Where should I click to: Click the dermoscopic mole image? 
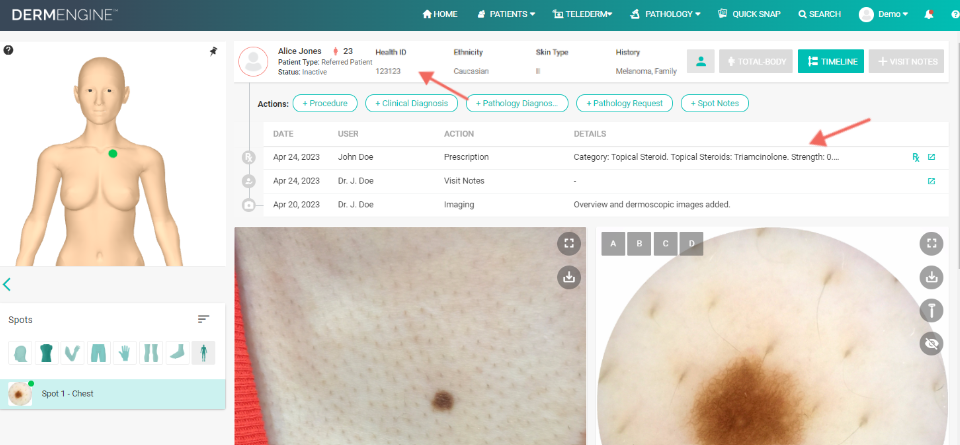[x=773, y=336]
